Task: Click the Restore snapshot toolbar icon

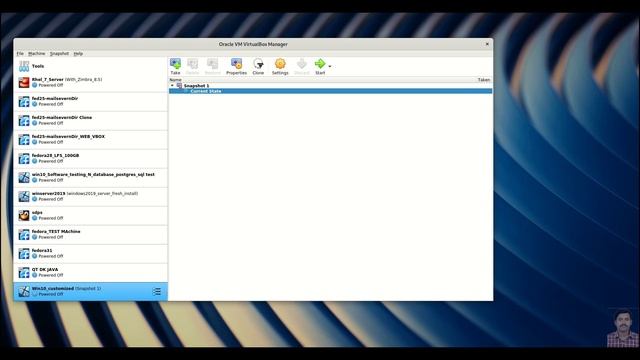Action: click(x=213, y=67)
